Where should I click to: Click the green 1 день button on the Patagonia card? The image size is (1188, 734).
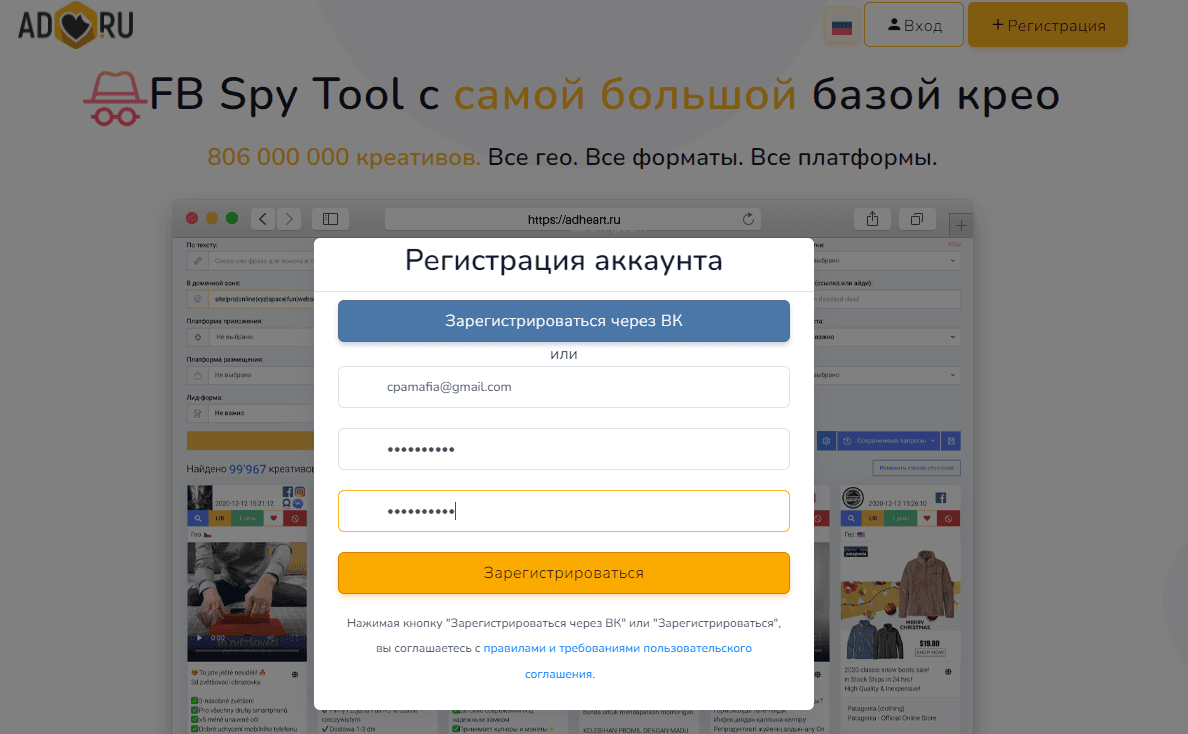click(900, 518)
